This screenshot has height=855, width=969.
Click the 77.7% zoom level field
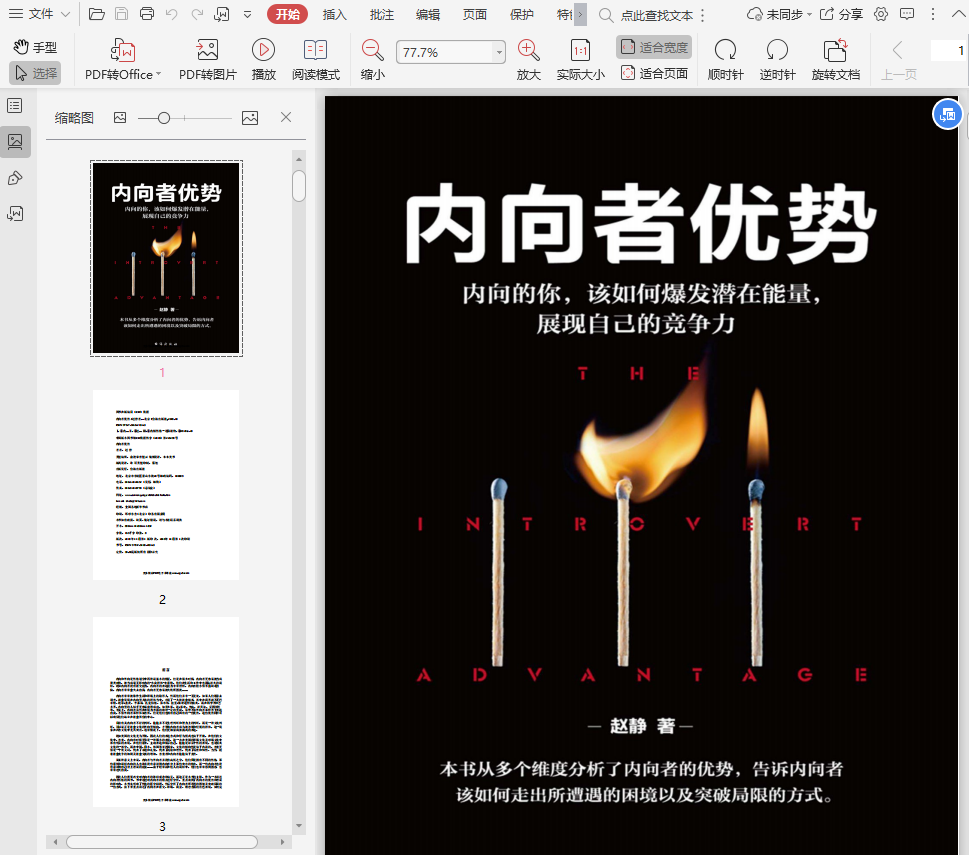pyautogui.click(x=444, y=53)
